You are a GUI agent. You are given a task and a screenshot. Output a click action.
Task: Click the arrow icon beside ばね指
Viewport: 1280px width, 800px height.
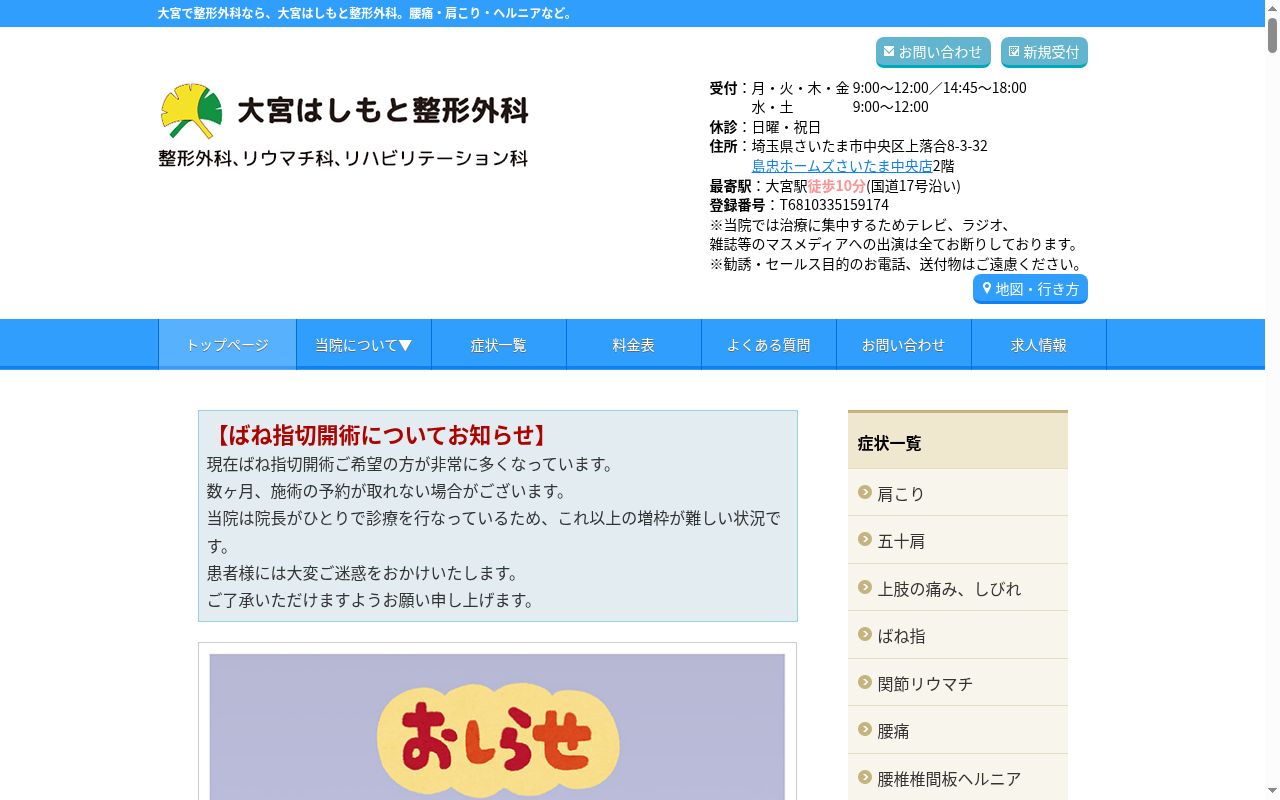pyautogui.click(x=865, y=634)
